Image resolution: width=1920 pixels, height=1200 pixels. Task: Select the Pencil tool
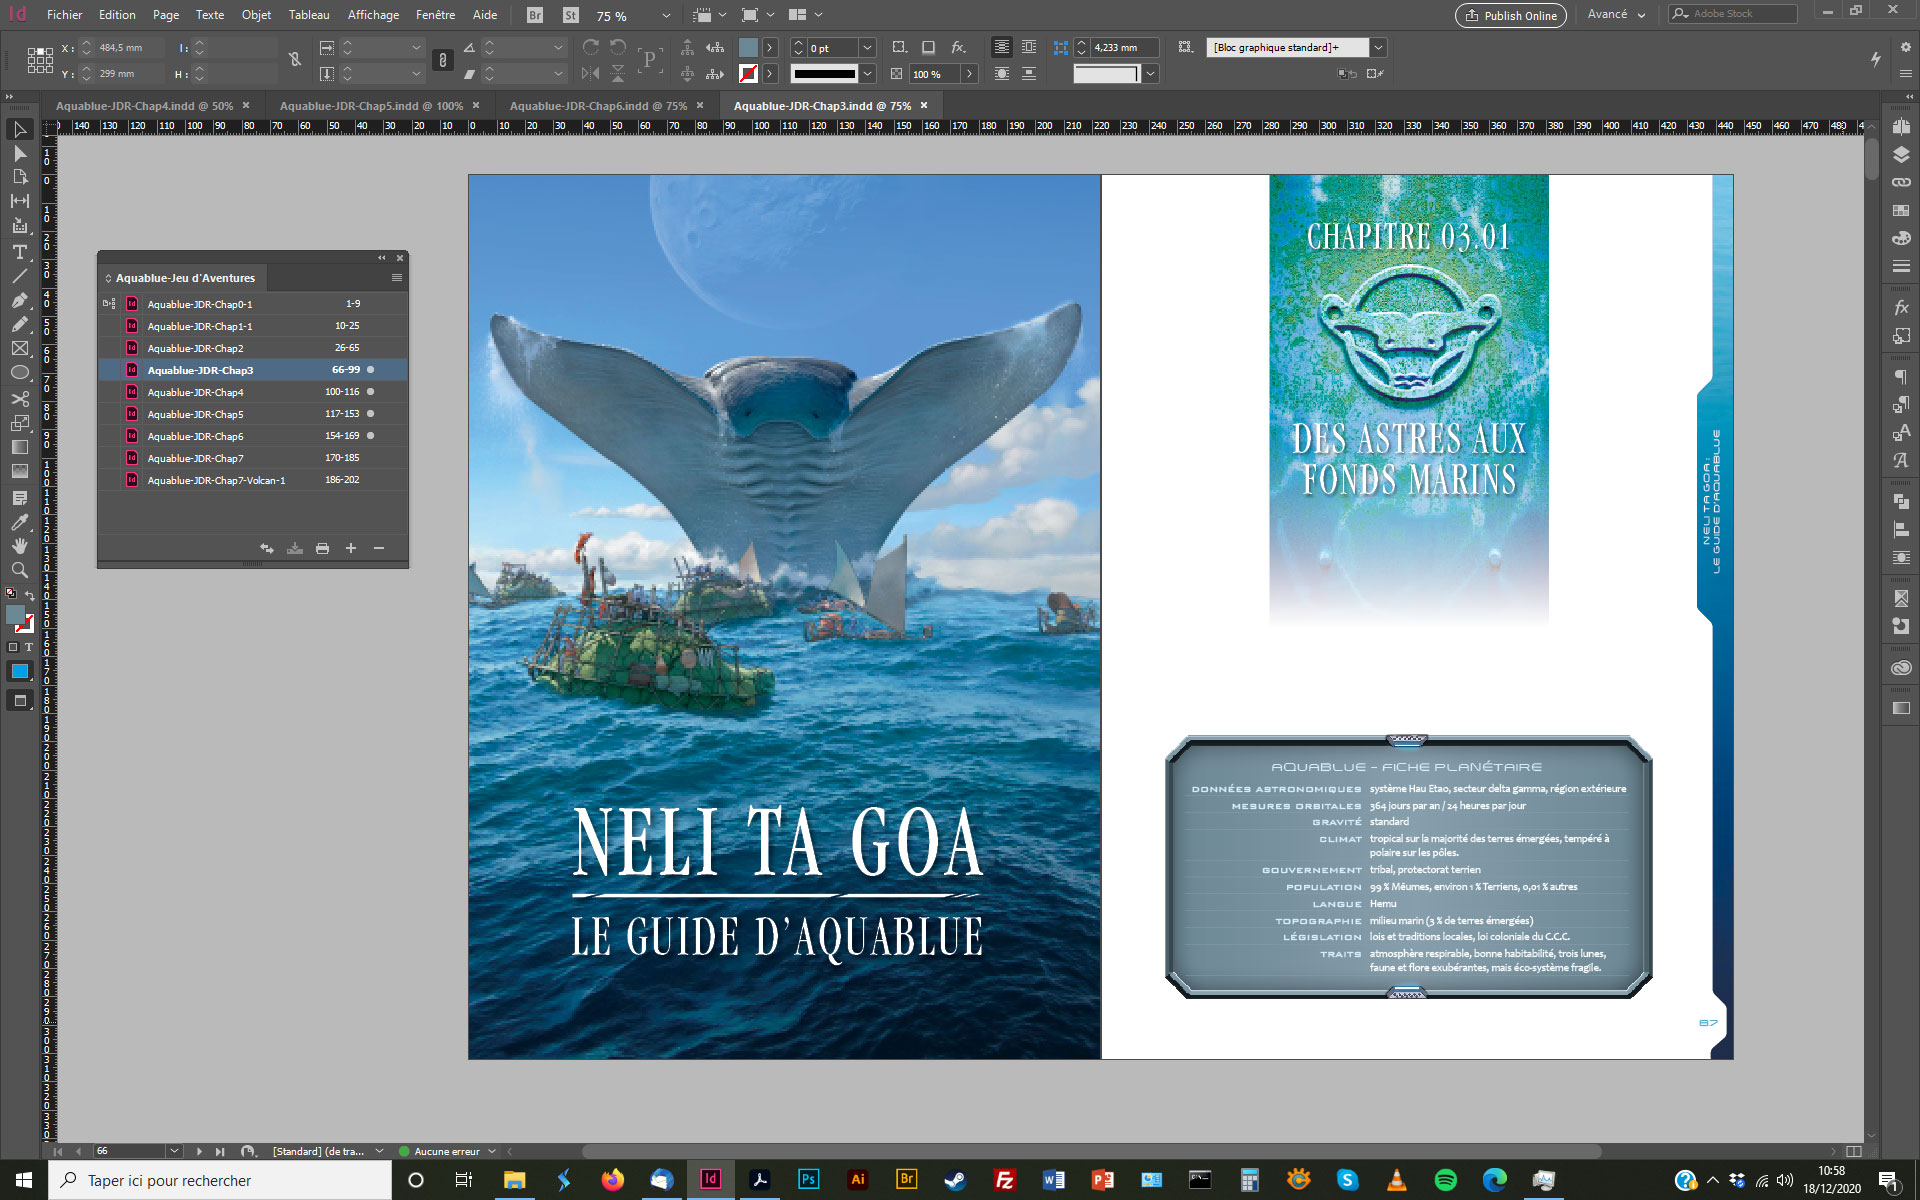[x=19, y=324]
